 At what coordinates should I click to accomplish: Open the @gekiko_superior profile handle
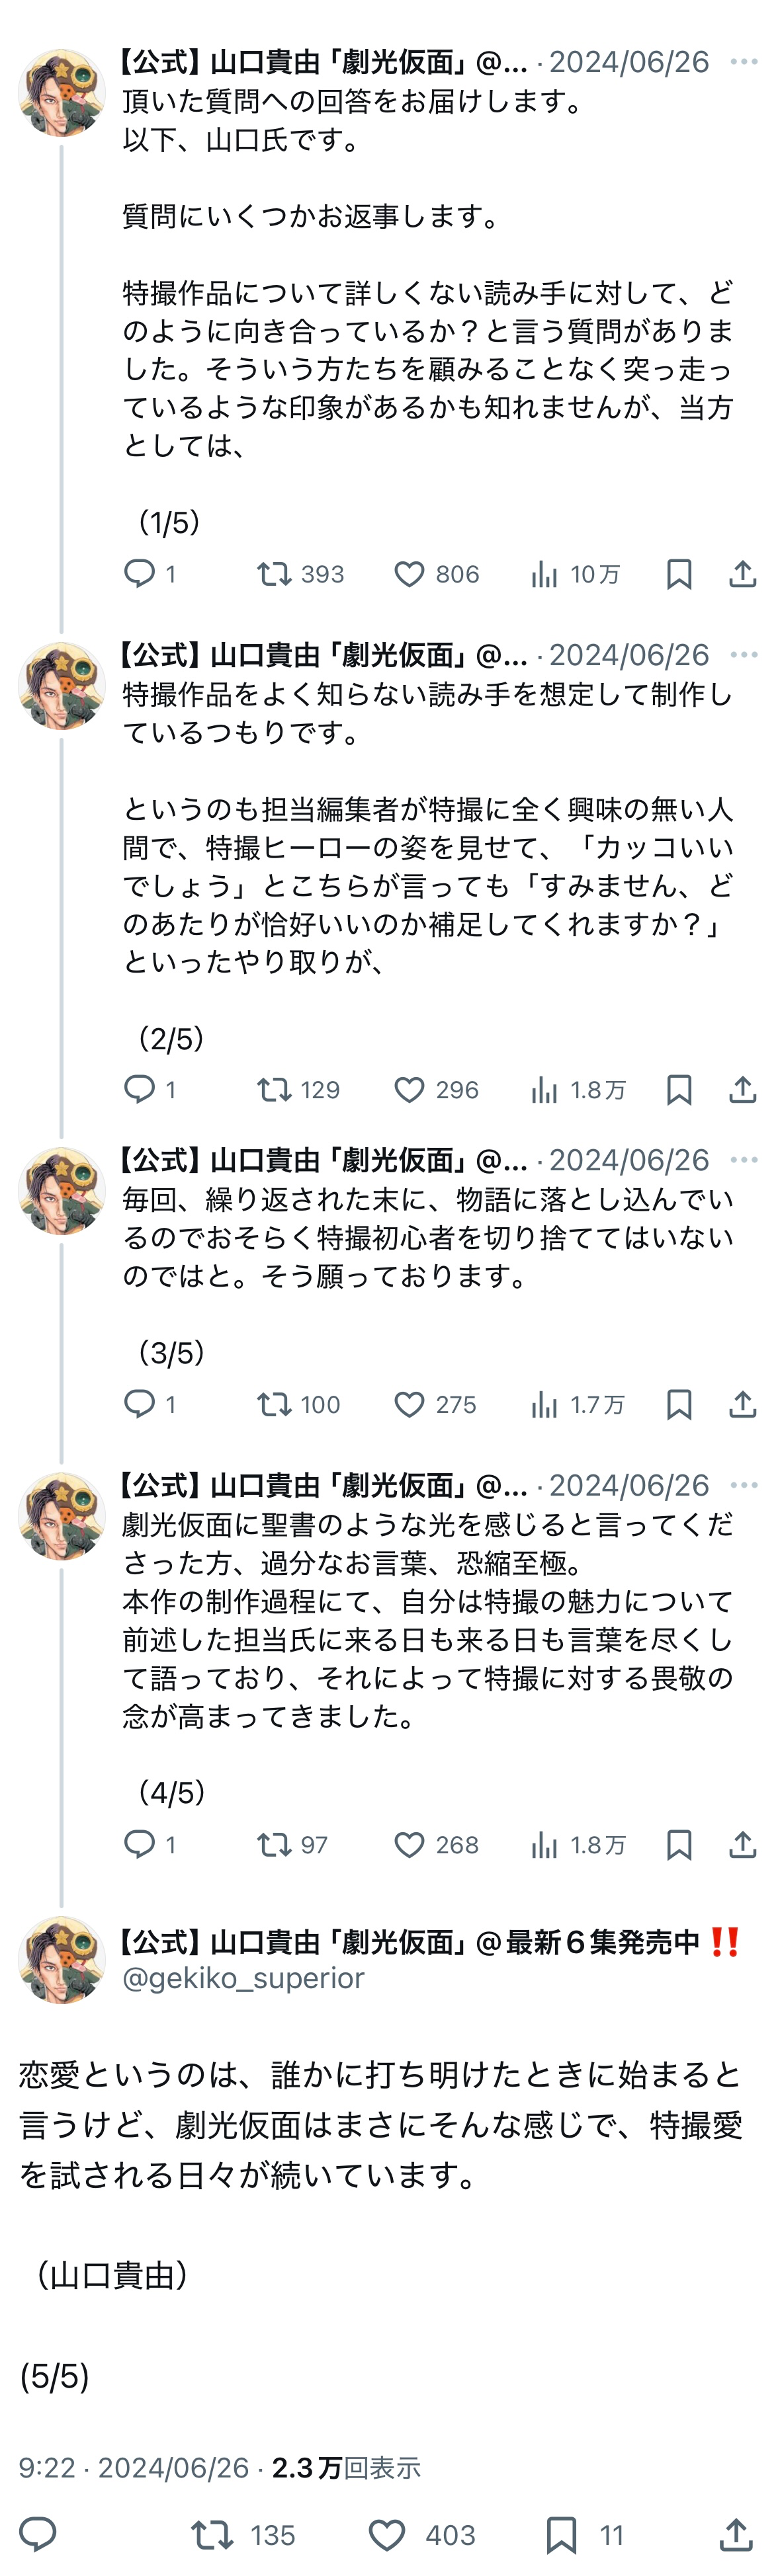[243, 1978]
